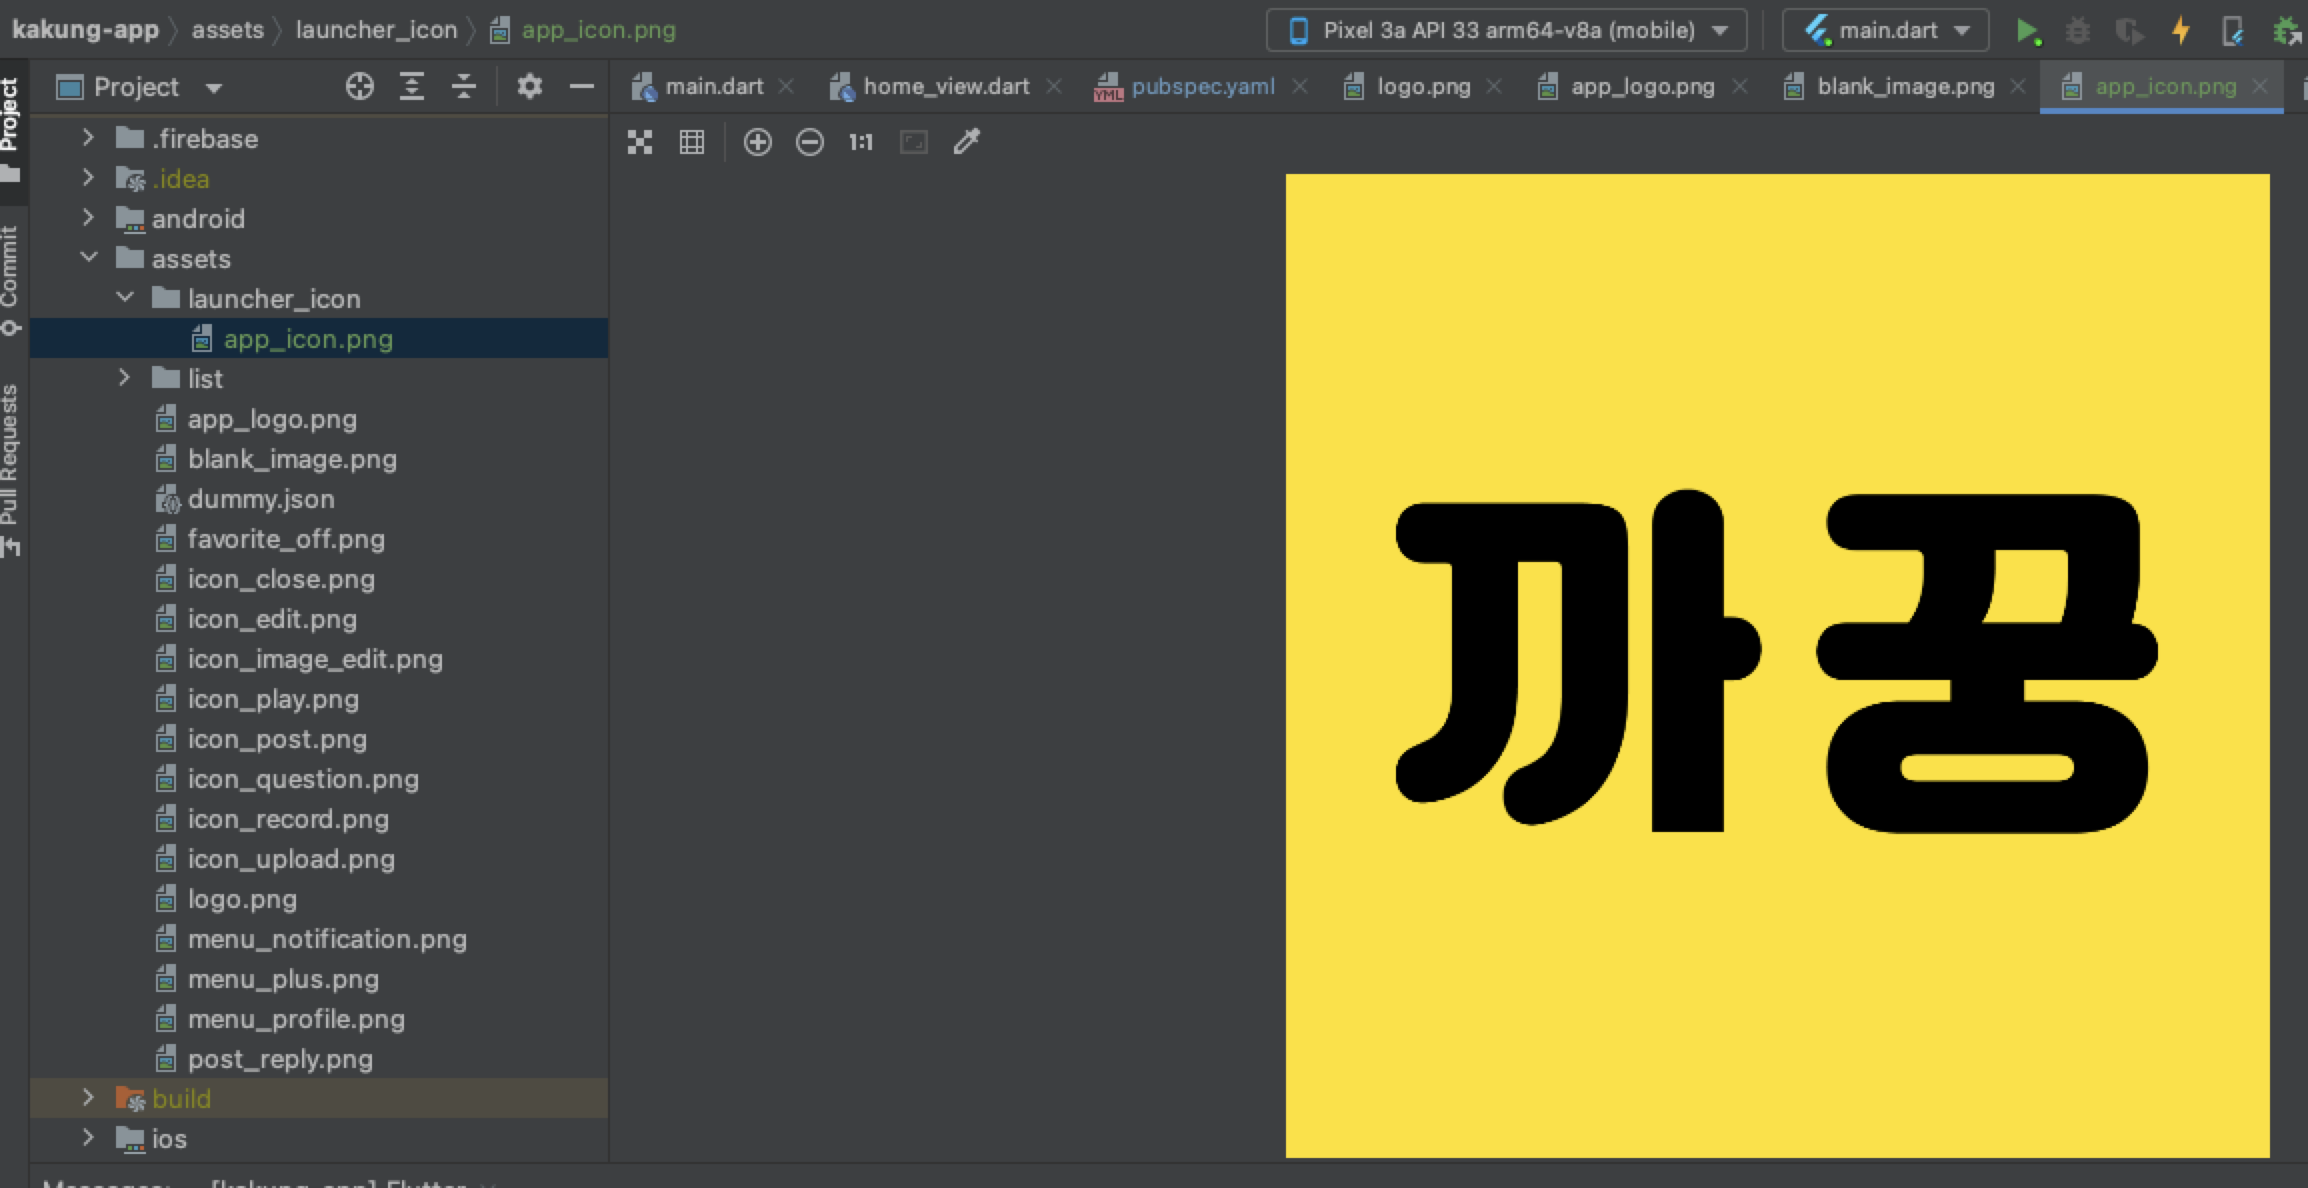The image size is (2308, 1188).
Task: Open the Pixel 3a device selector dropdown
Action: point(1506,31)
